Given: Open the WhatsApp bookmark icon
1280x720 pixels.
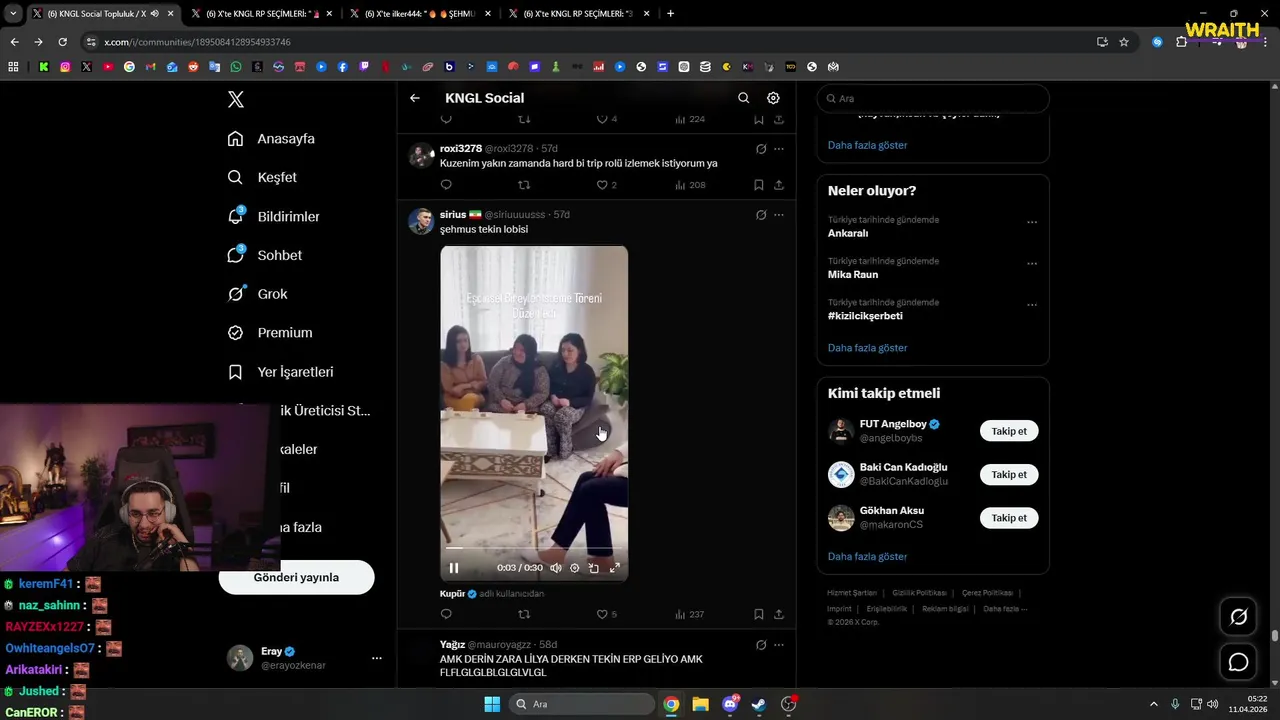Looking at the screenshot, I should (236, 67).
